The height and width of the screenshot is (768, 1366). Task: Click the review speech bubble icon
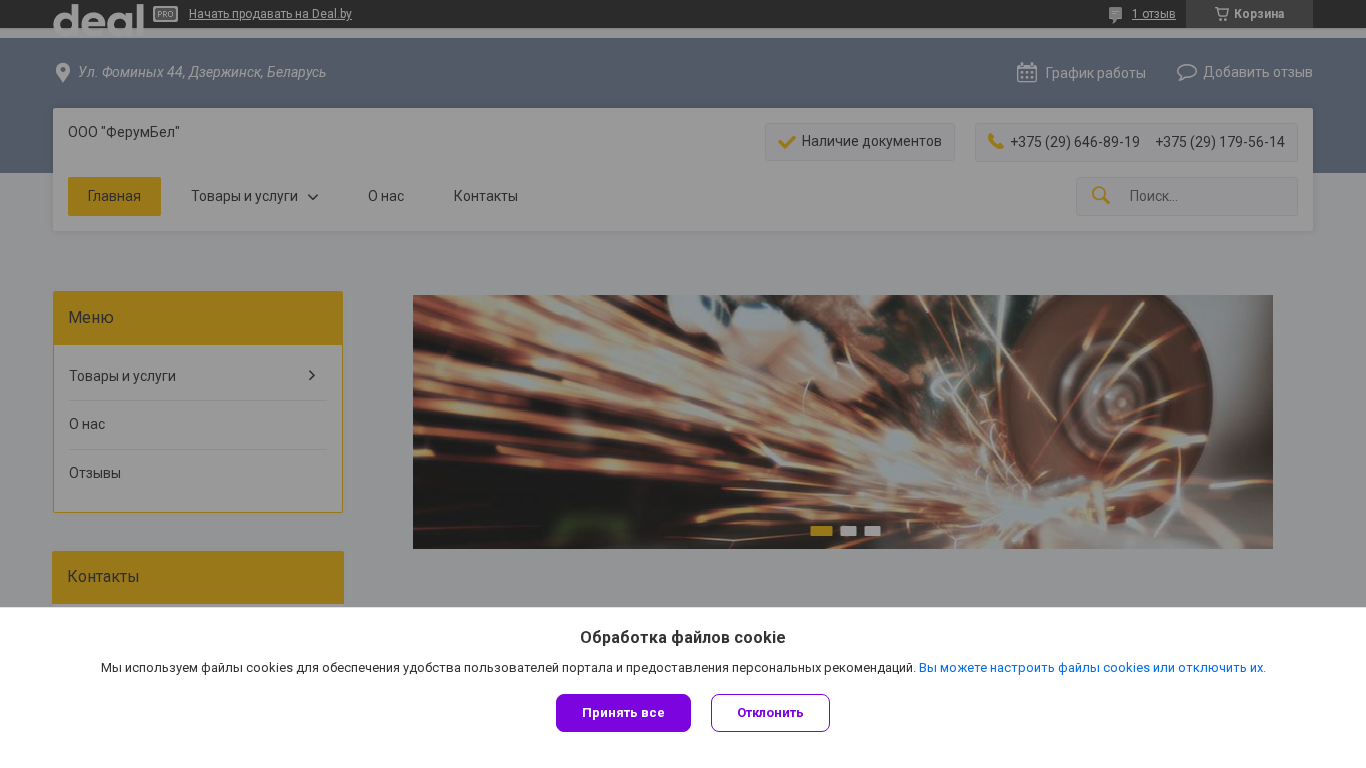(1115, 14)
